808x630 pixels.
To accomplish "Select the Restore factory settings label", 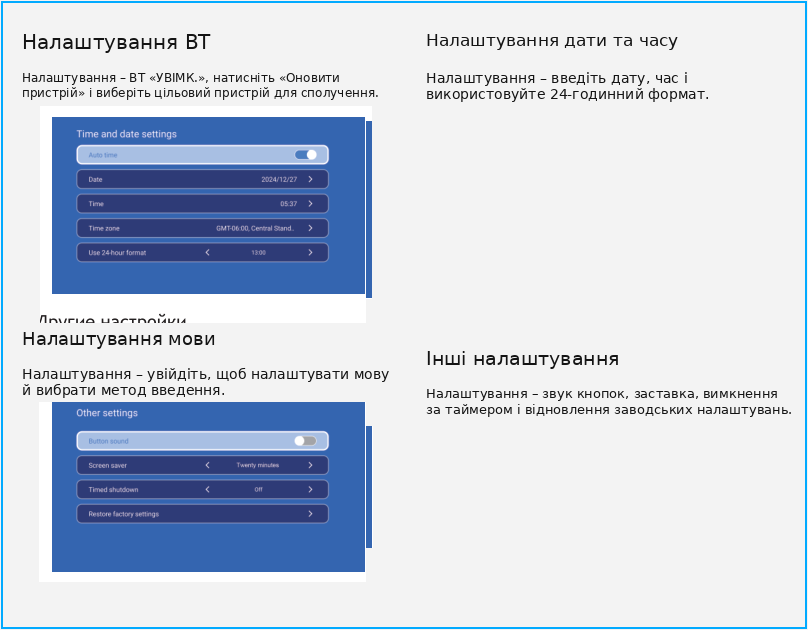I will click(124, 514).
